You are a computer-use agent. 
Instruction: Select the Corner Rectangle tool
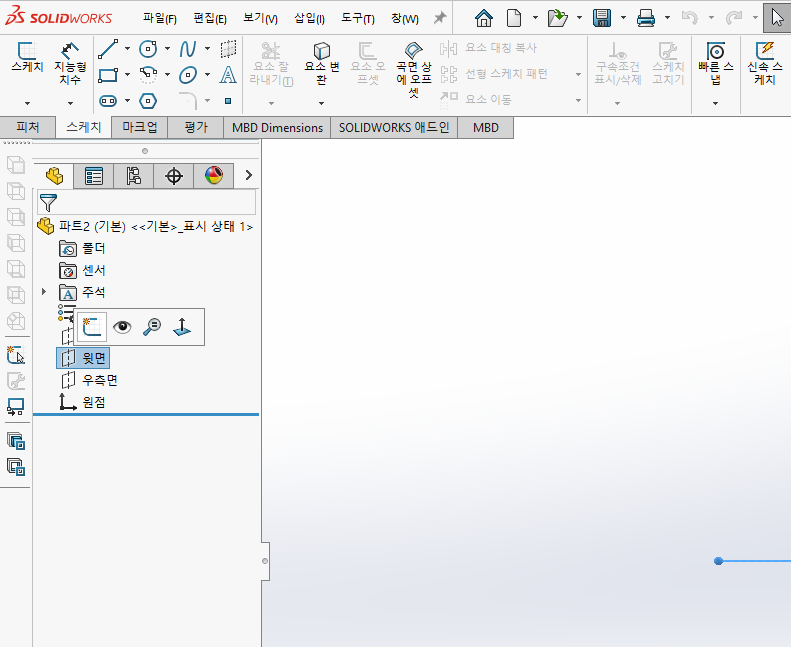pyautogui.click(x=108, y=75)
